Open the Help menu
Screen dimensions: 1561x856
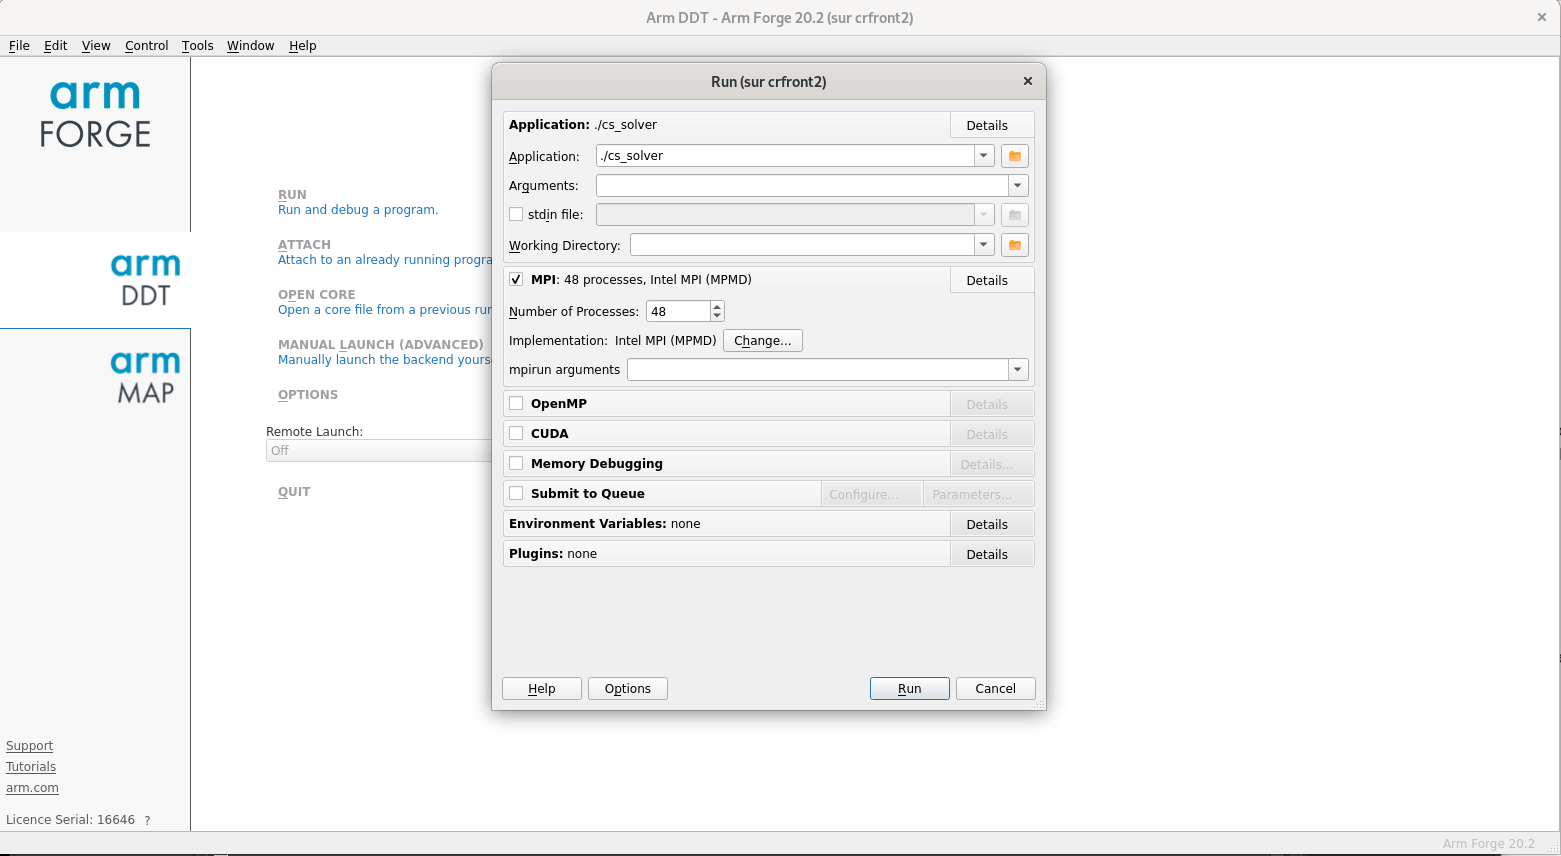click(303, 46)
